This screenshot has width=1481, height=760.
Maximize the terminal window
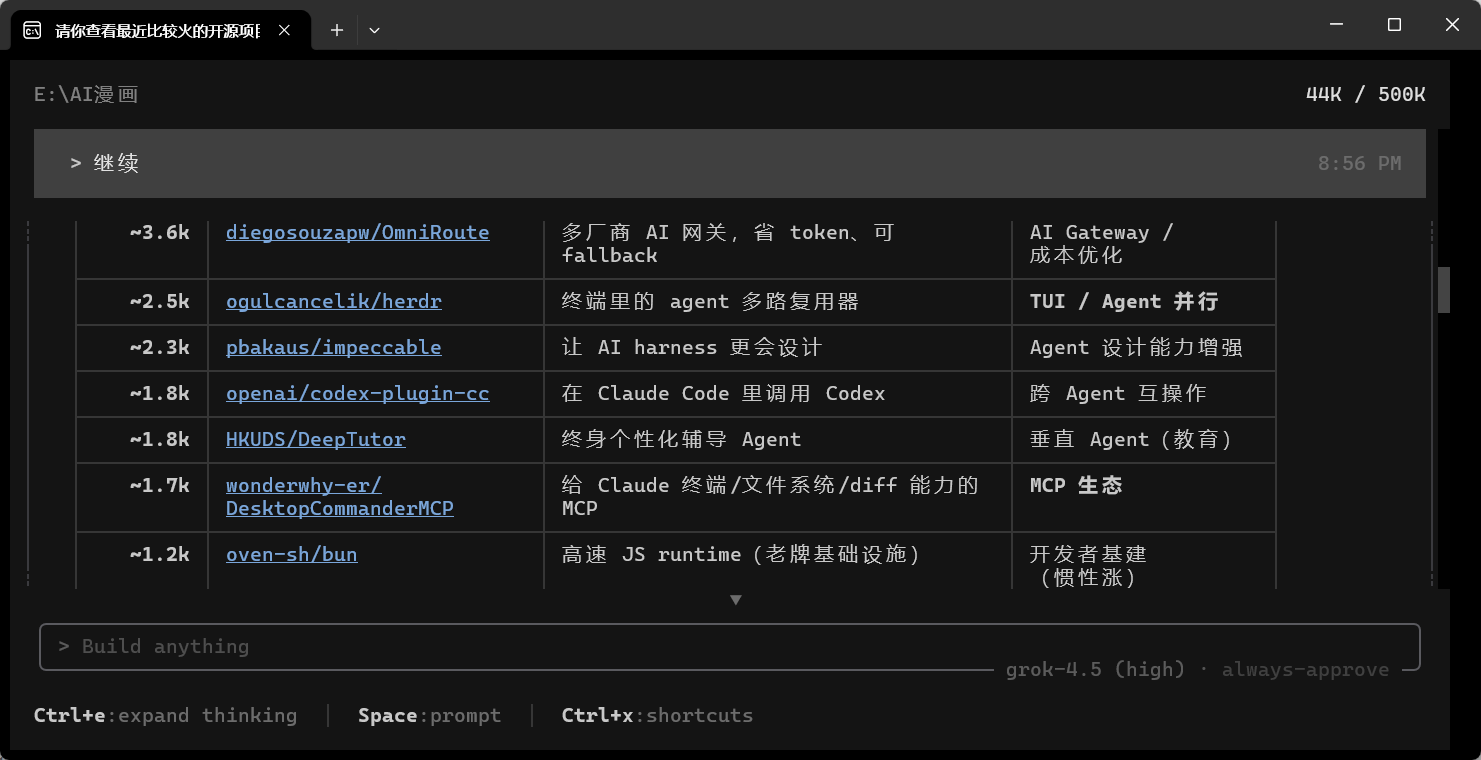click(1394, 25)
